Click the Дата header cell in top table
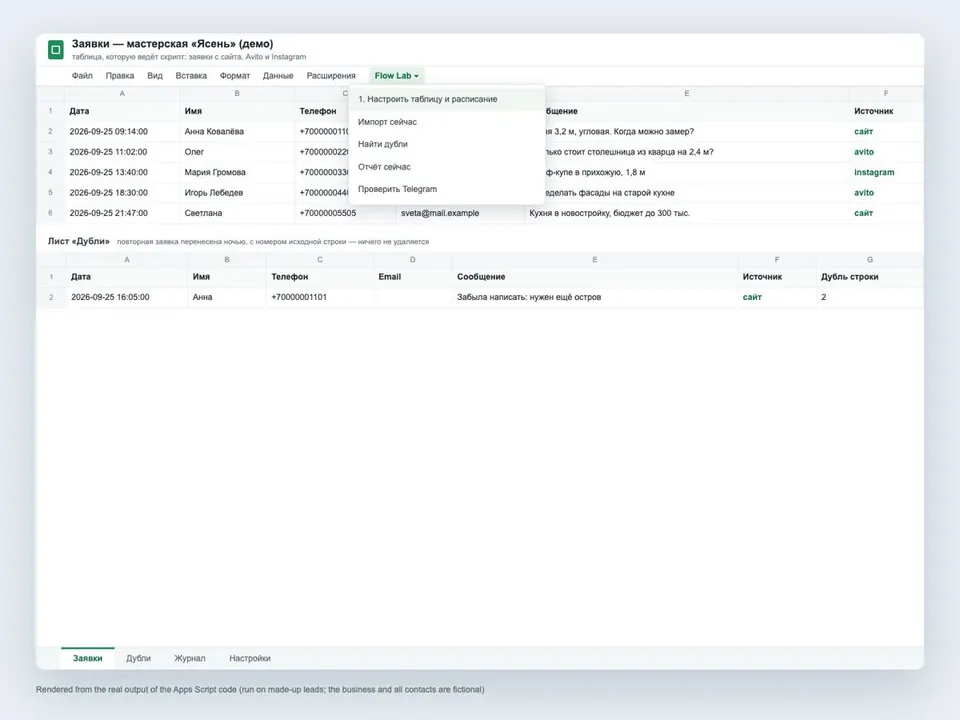This screenshot has height=720, width=960. click(x=122, y=111)
